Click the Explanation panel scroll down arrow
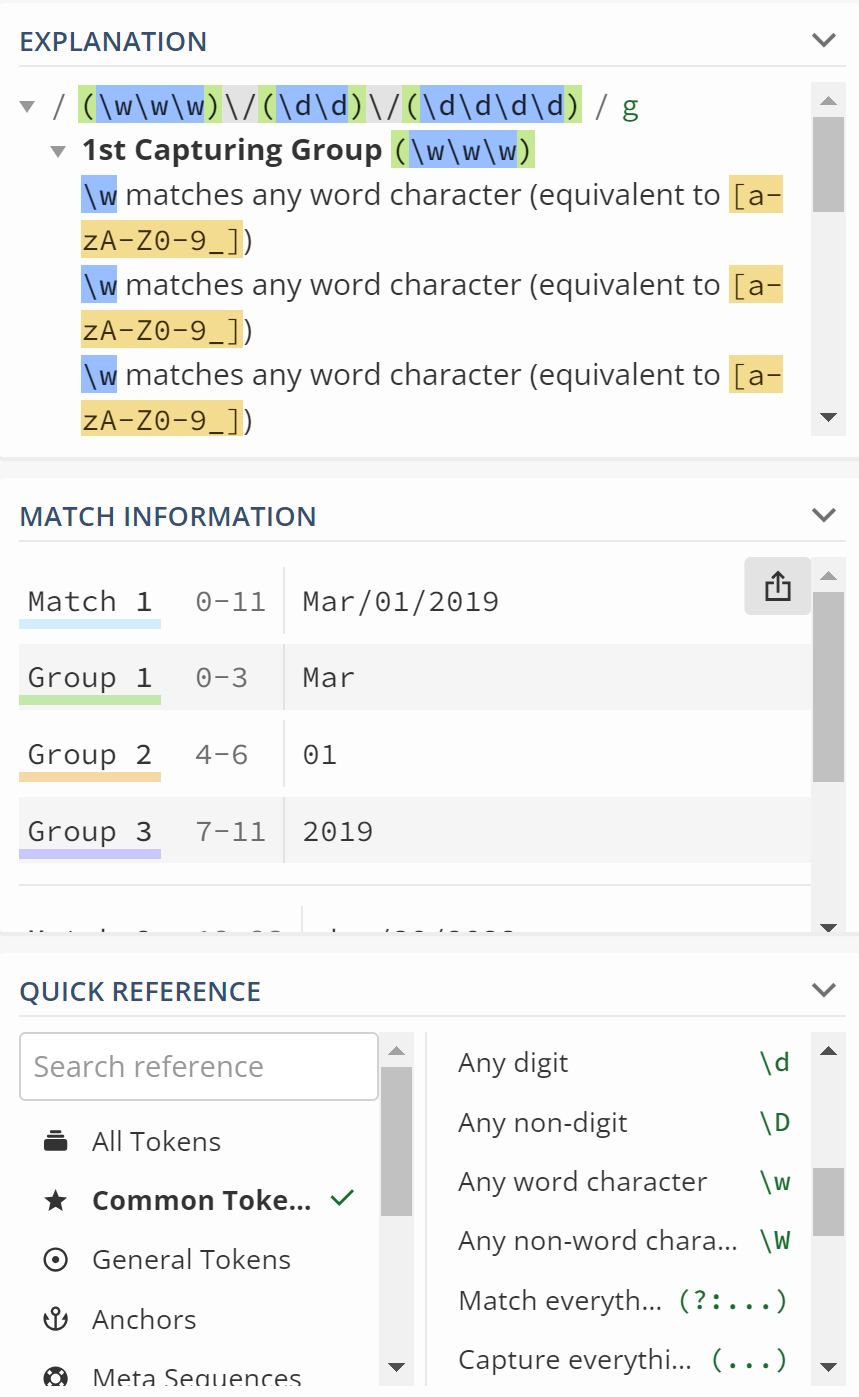 828,417
